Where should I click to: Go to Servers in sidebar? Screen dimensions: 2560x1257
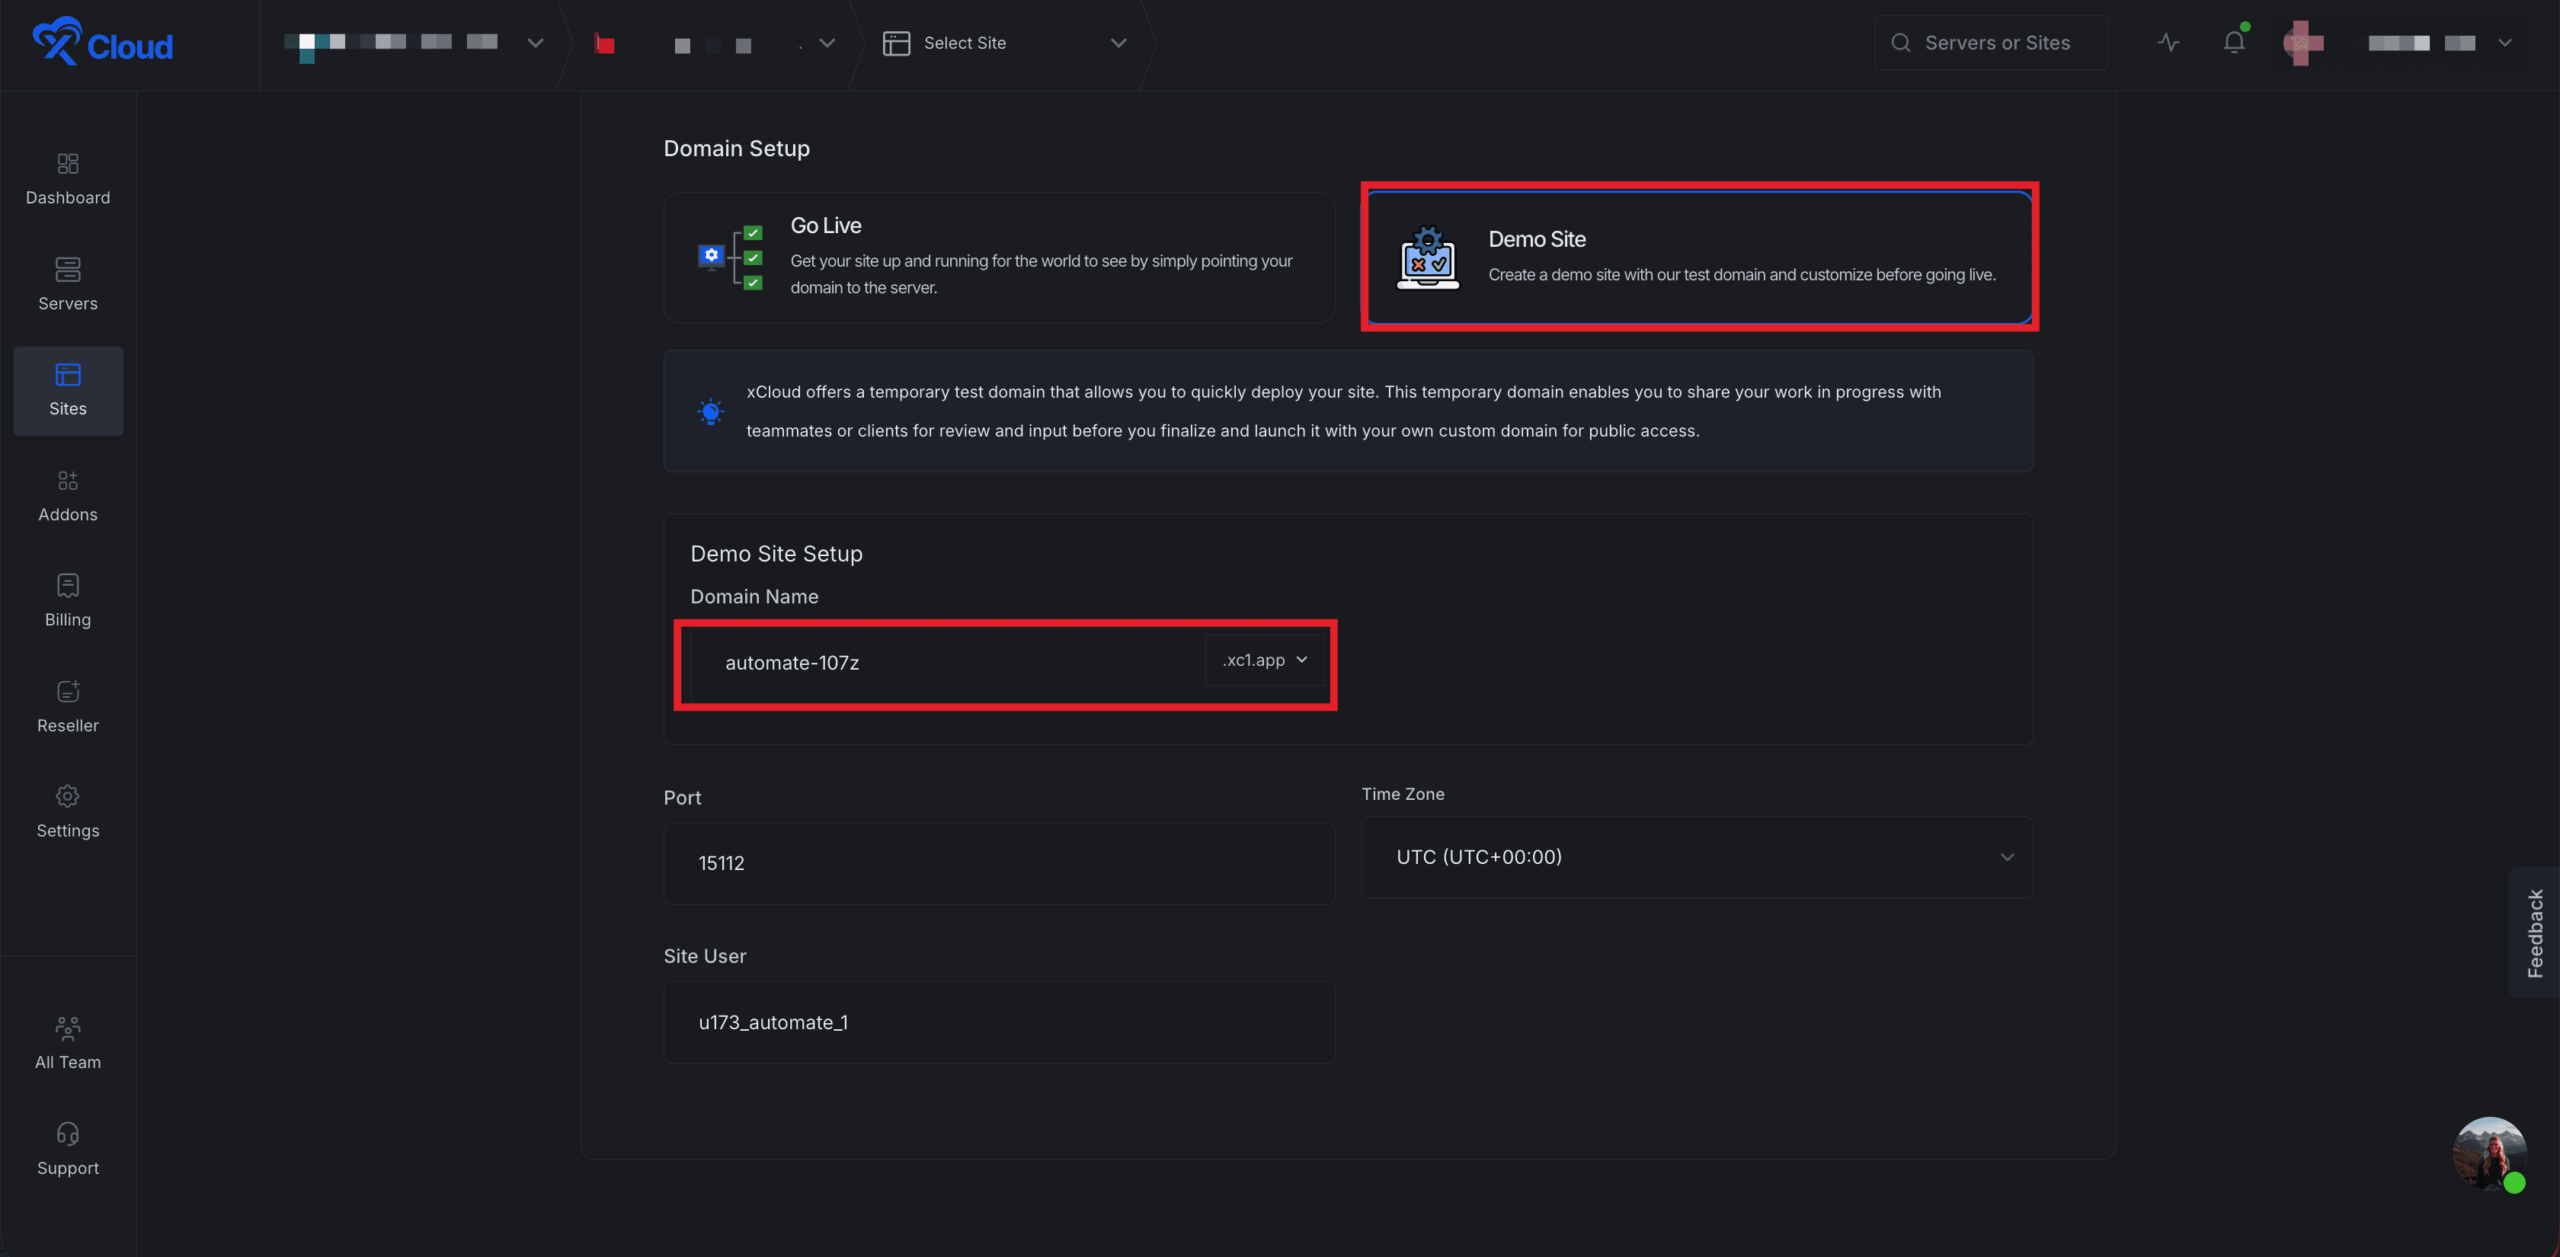pyautogui.click(x=68, y=285)
